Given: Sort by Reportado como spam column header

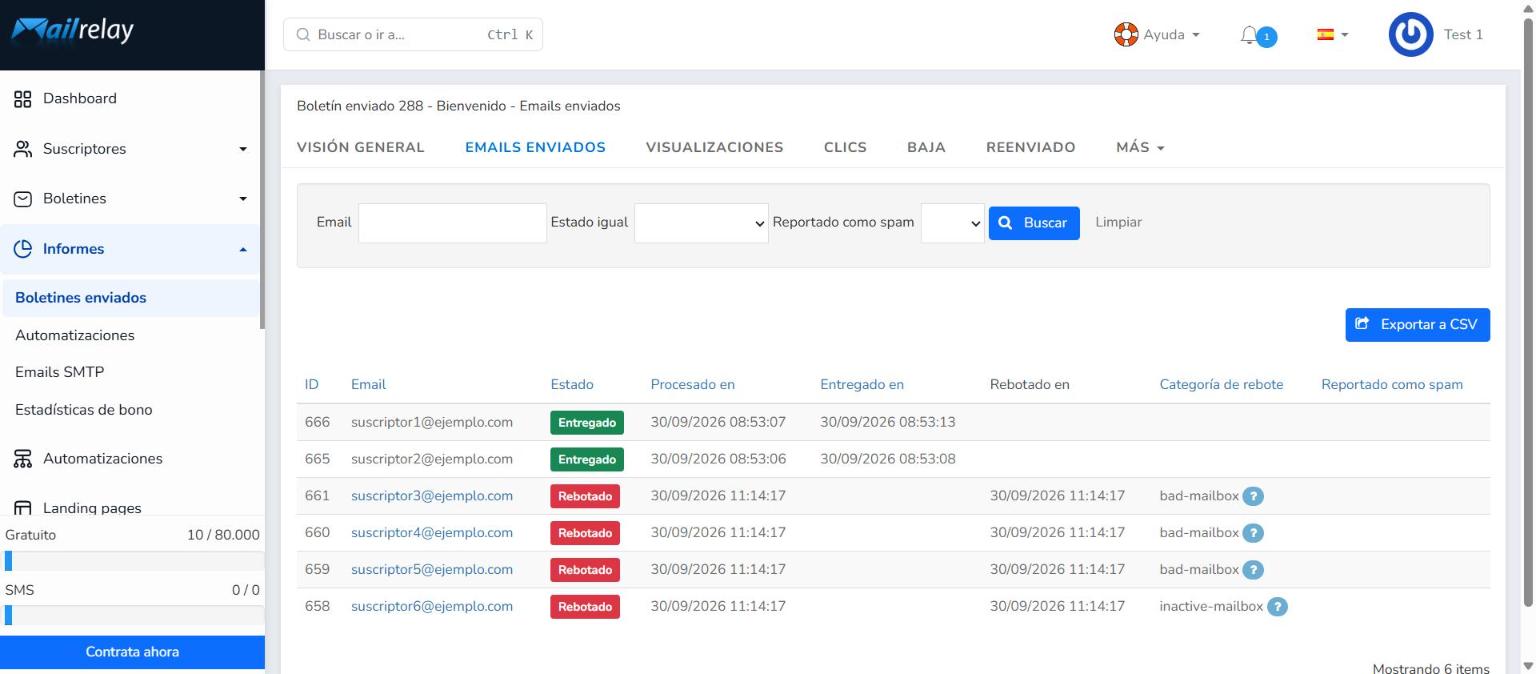Looking at the screenshot, I should point(1392,384).
